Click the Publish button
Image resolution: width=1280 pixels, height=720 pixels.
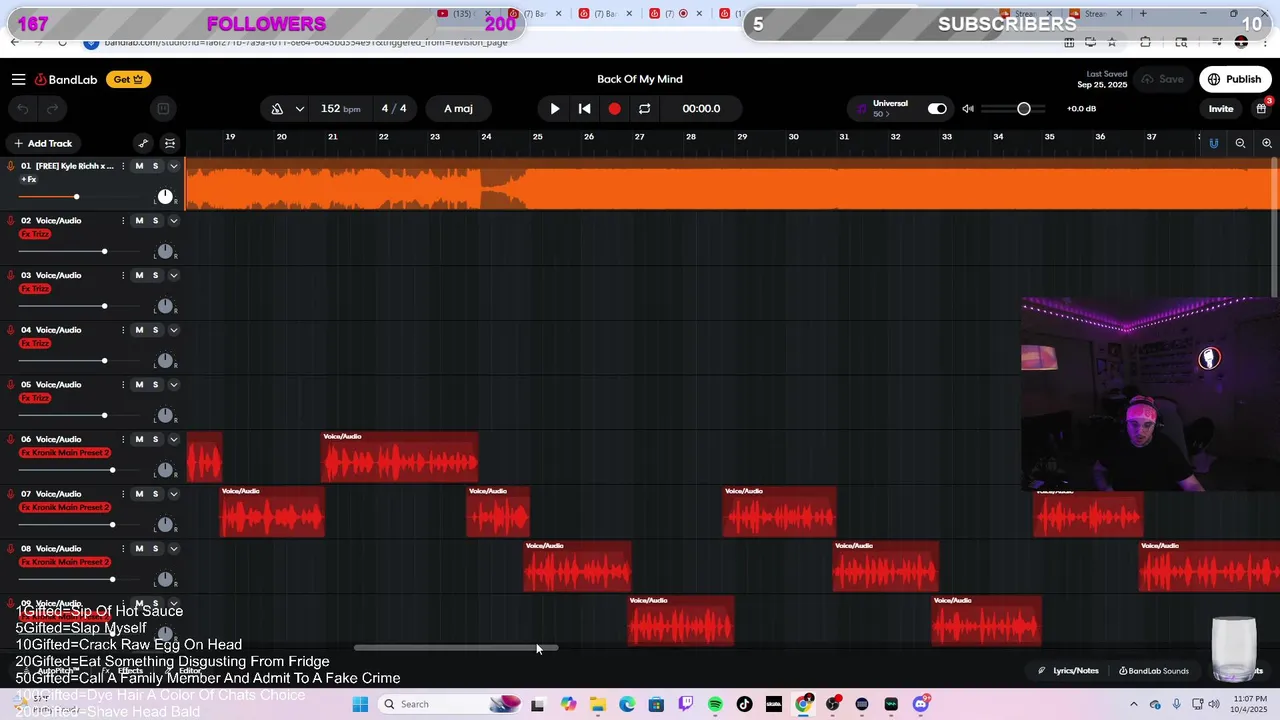pyautogui.click(x=1234, y=79)
